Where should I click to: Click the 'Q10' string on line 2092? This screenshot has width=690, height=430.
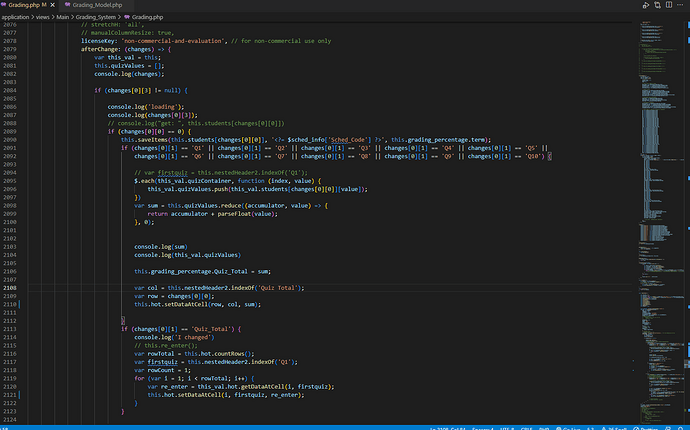534,156
